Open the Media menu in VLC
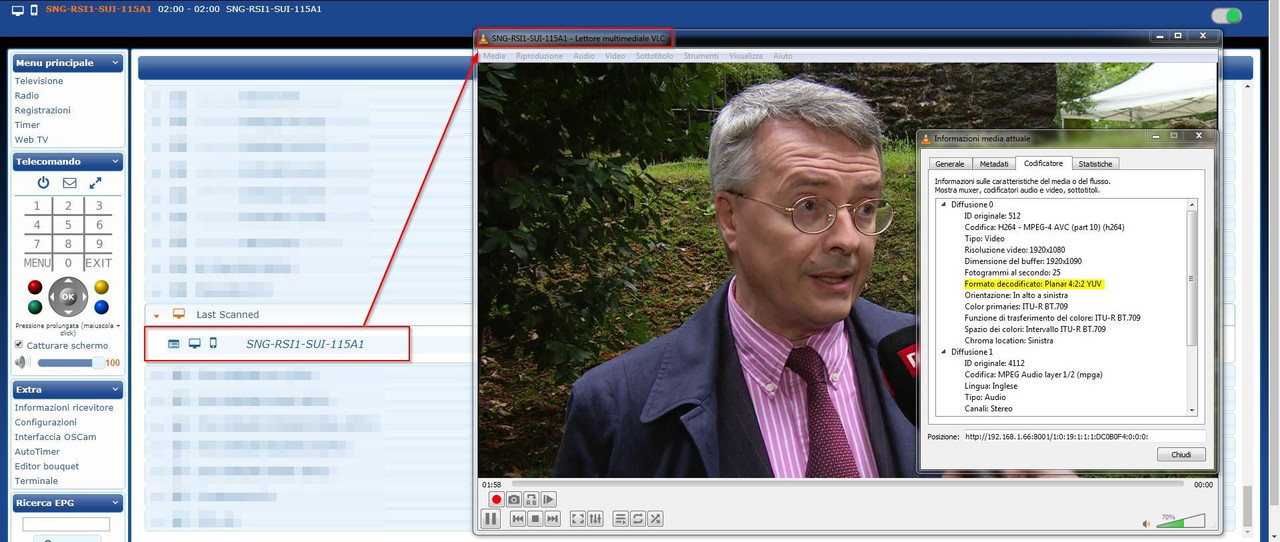This screenshot has width=1280, height=542. pos(494,56)
